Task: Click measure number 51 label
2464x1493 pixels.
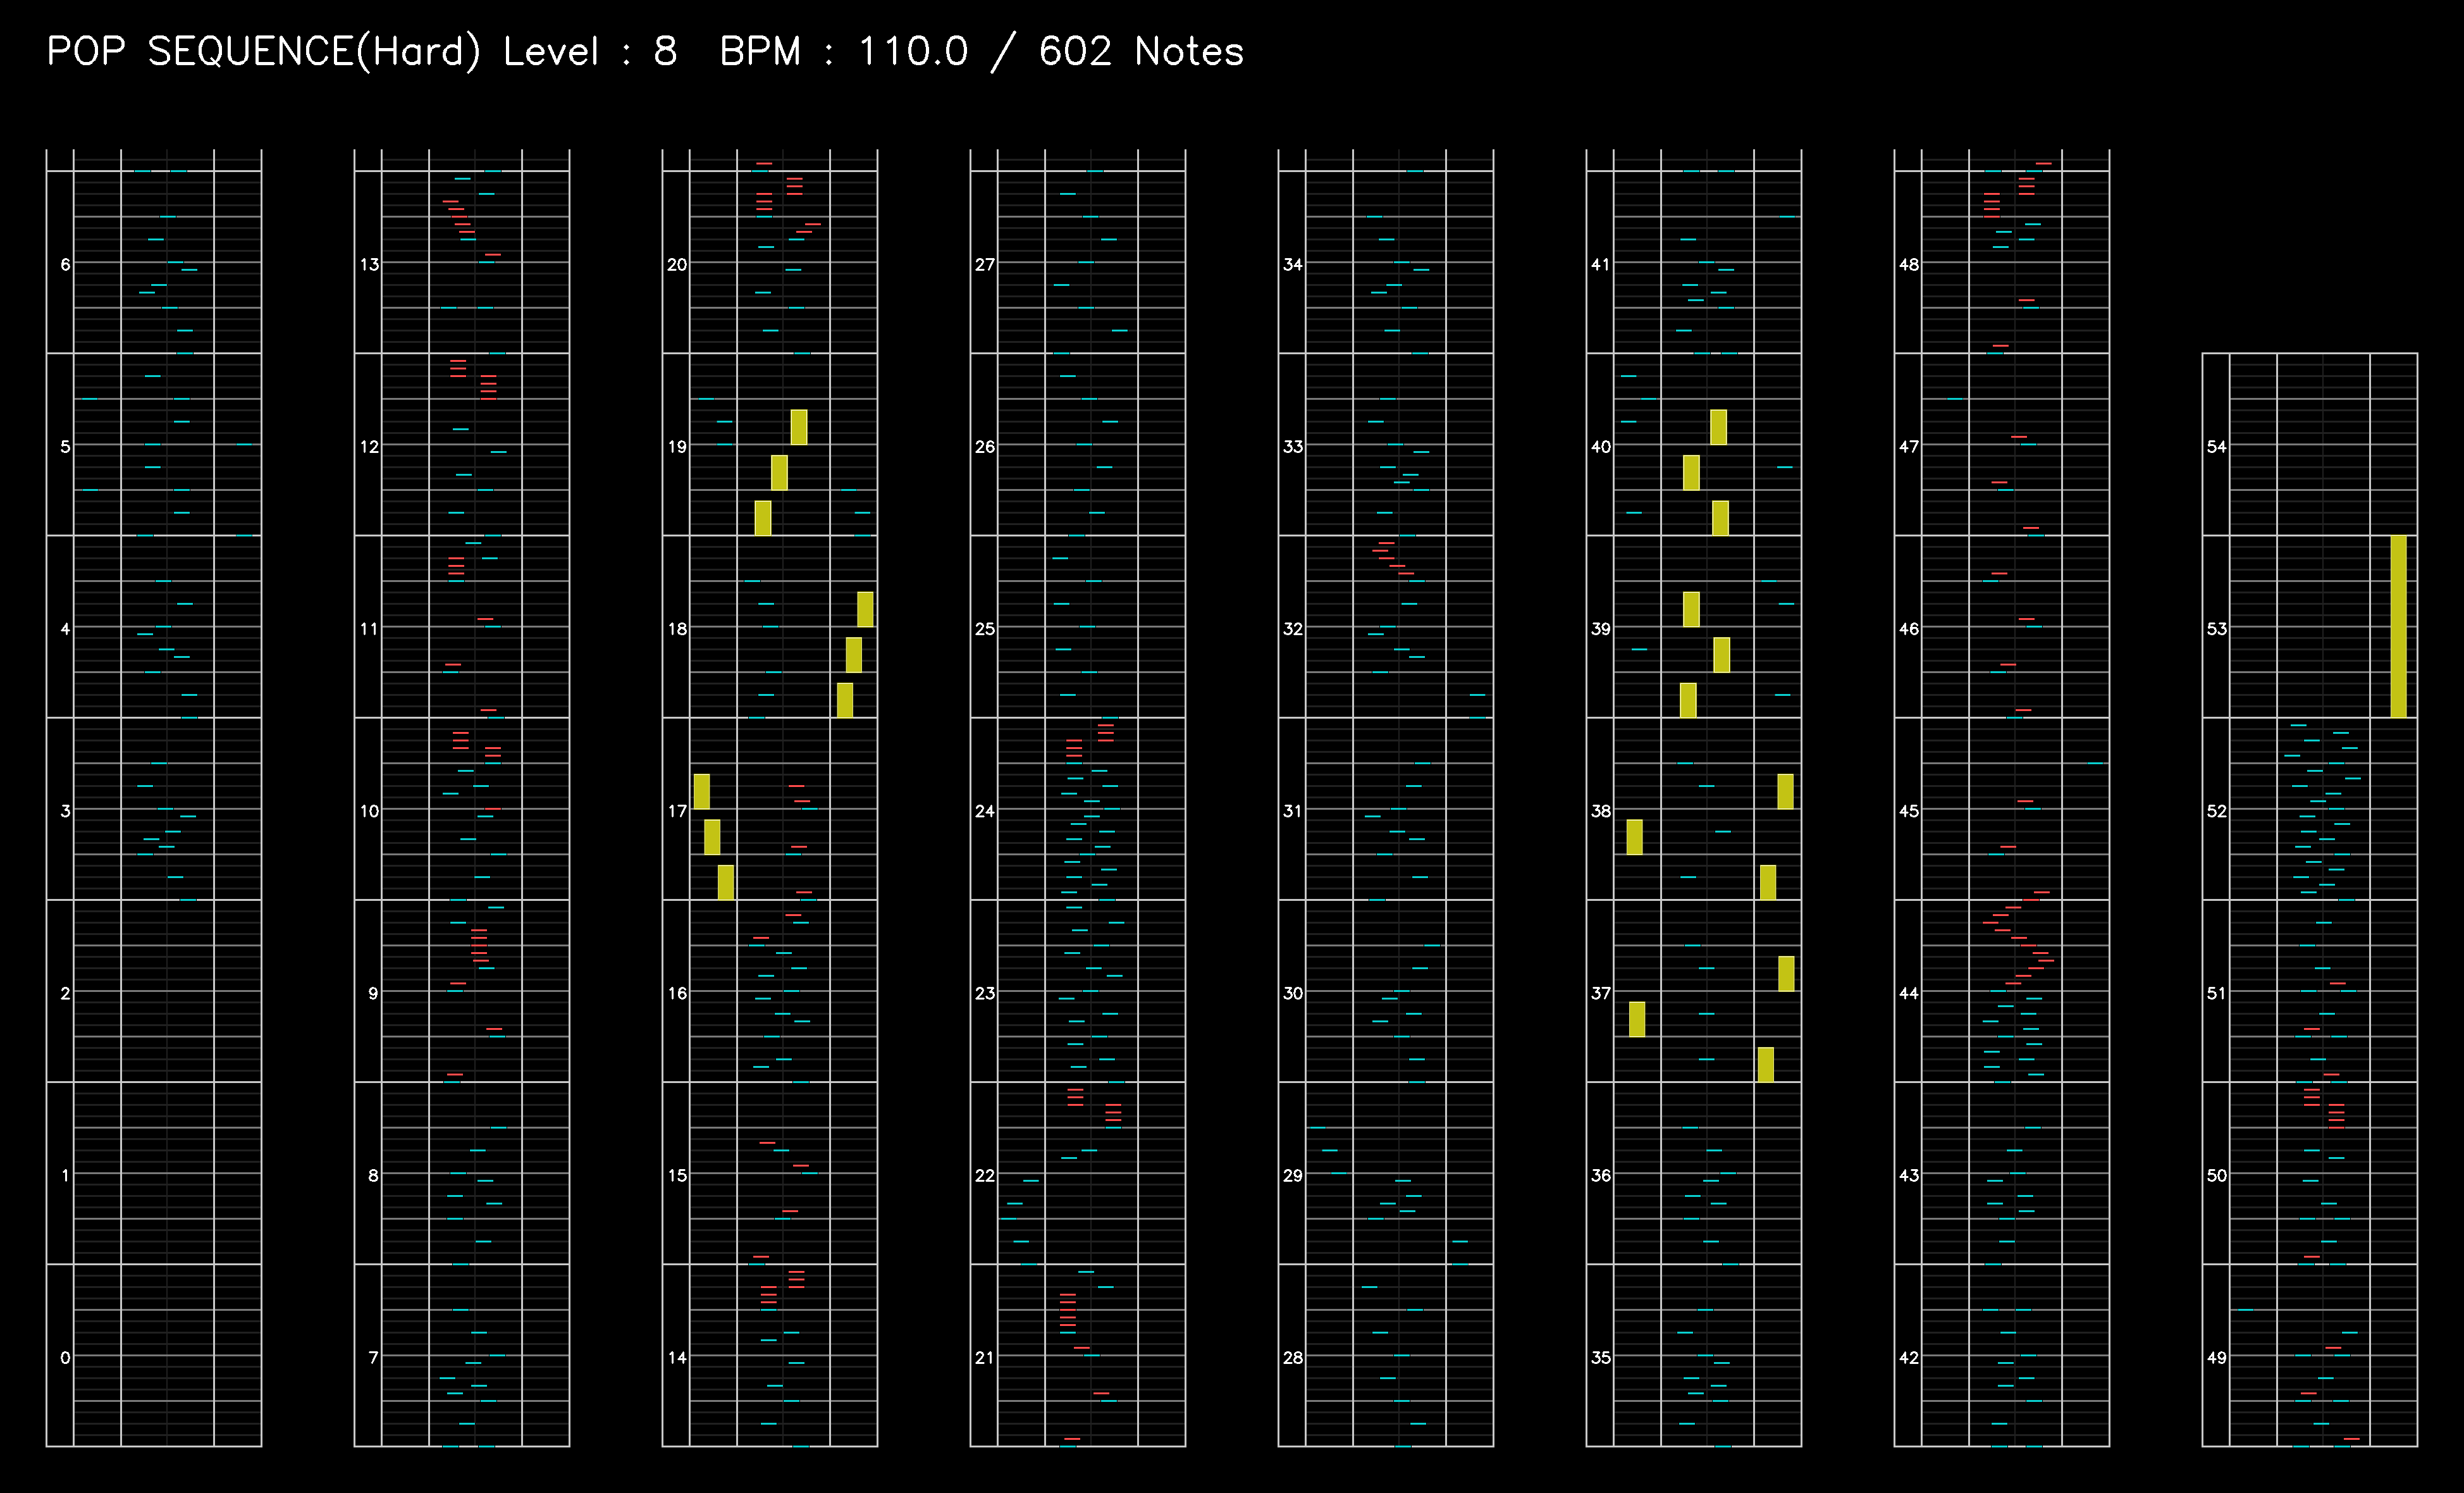Action: 2217,993
